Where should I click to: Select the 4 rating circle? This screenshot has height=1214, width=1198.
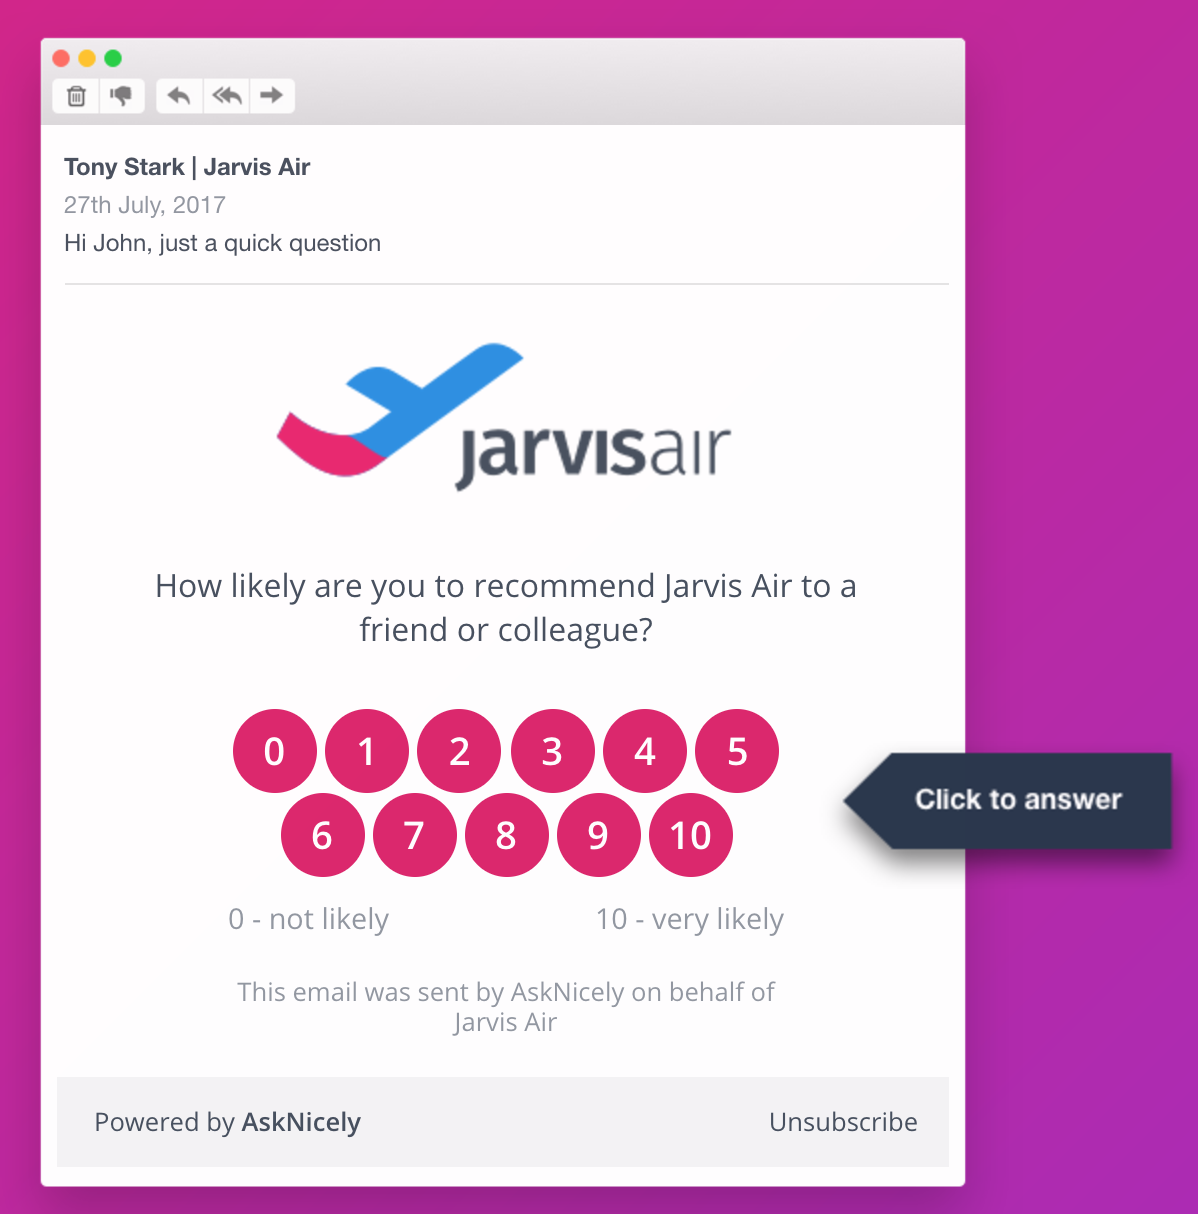click(645, 751)
